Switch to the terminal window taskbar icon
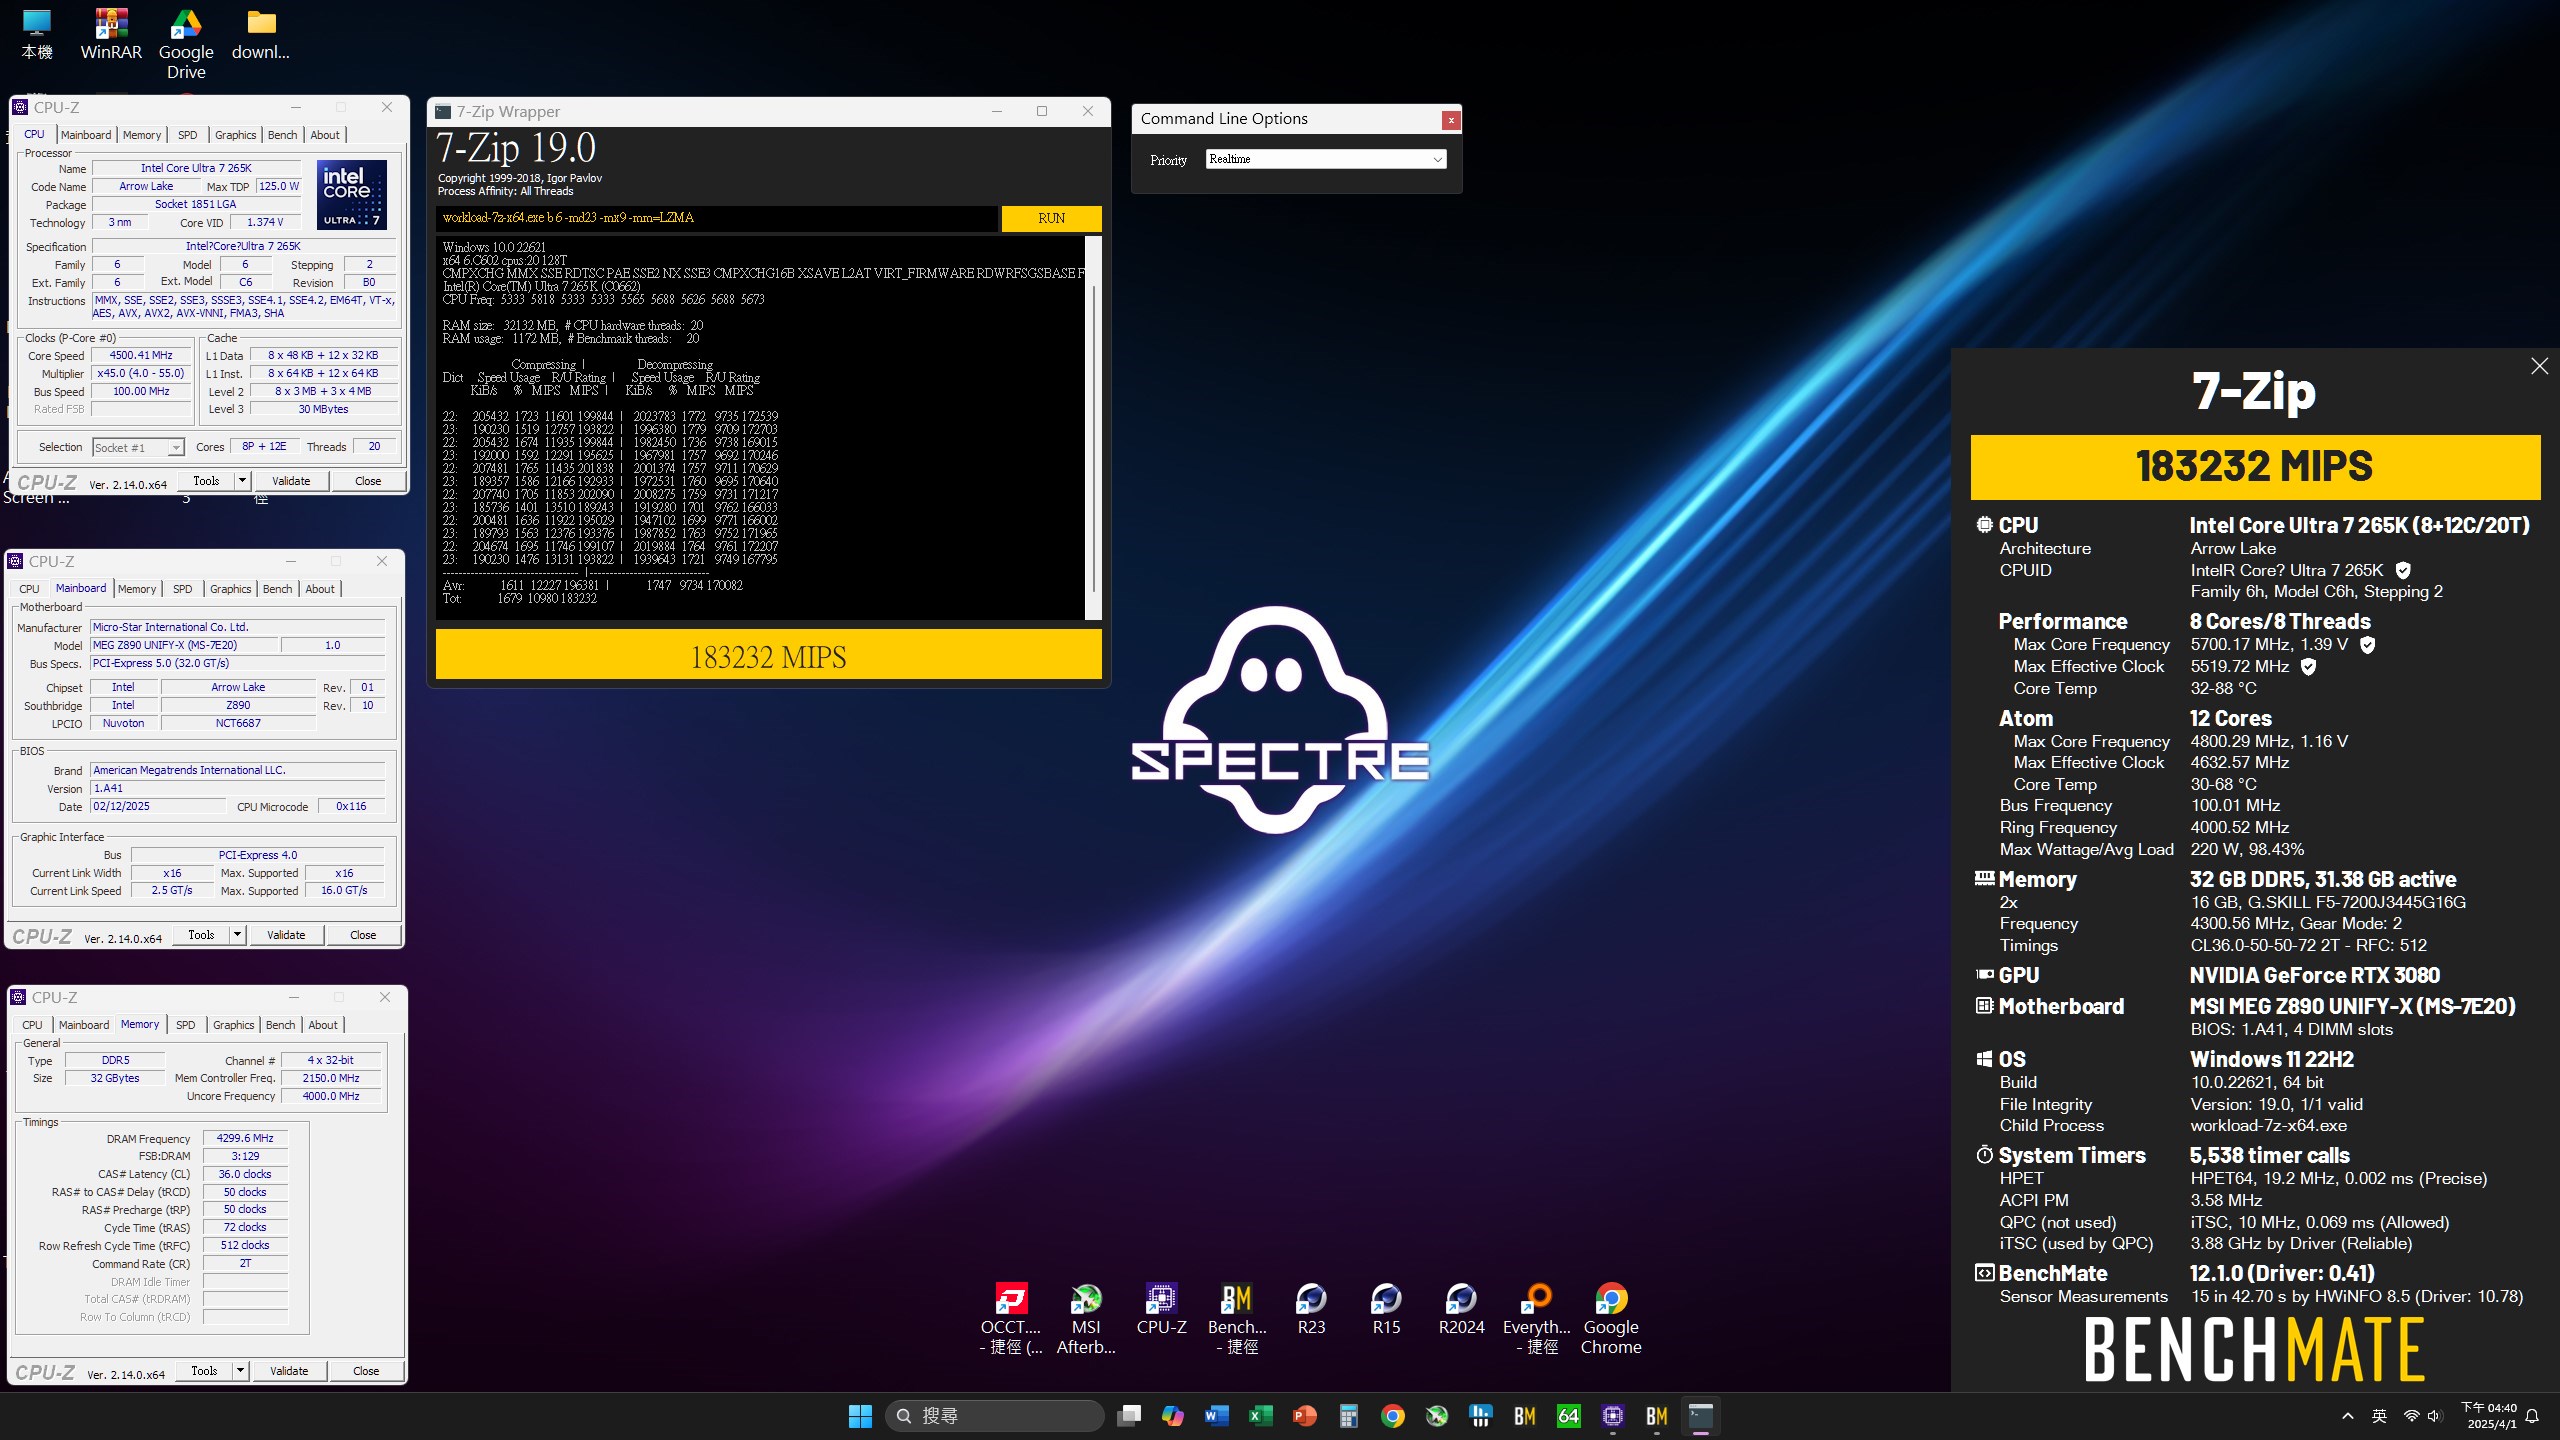This screenshot has height=1440, width=2560. pyautogui.click(x=1701, y=1416)
